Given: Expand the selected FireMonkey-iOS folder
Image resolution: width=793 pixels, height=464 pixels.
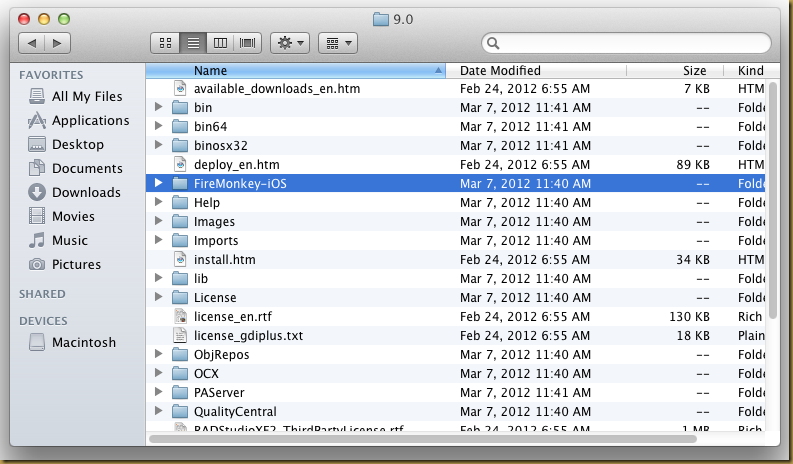Looking at the screenshot, I should (x=158, y=183).
